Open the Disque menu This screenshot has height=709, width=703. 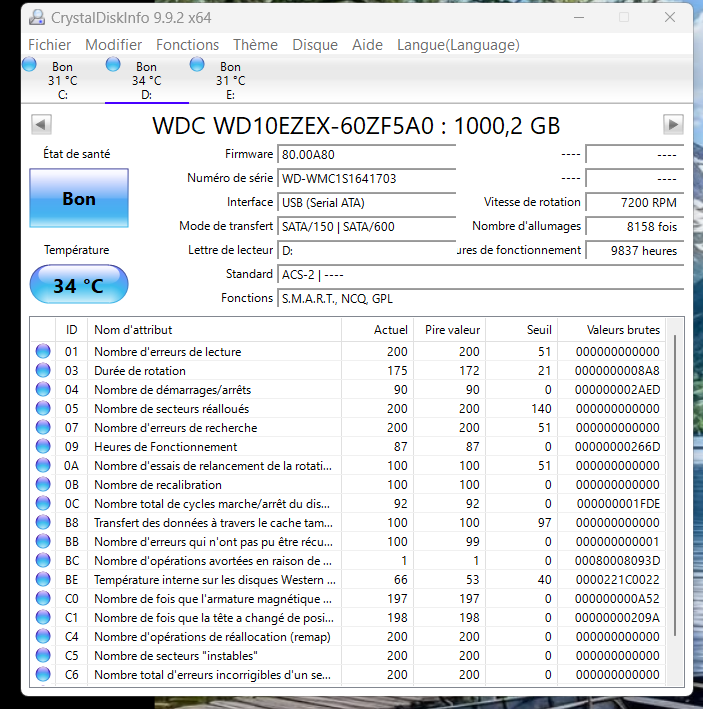click(315, 45)
